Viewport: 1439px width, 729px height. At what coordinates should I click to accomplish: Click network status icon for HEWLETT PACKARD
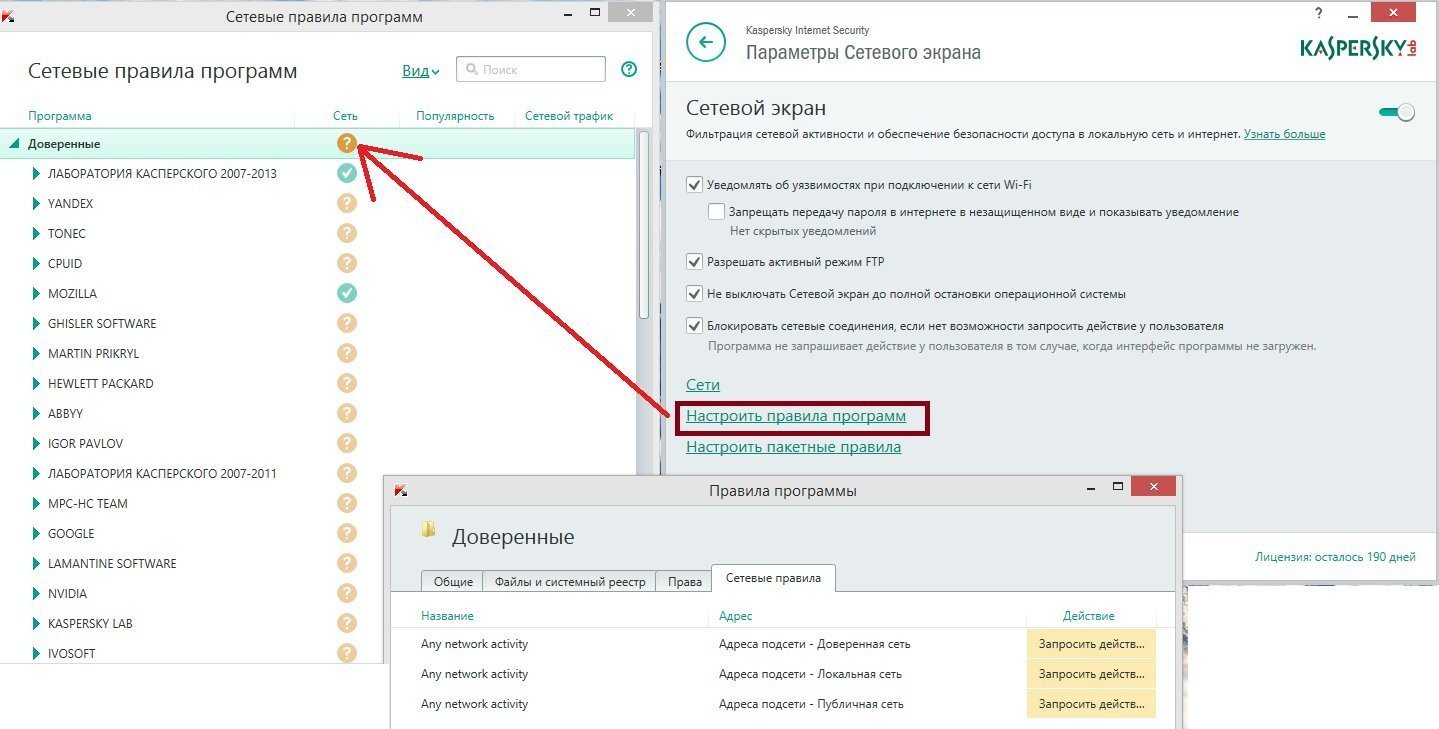click(346, 383)
